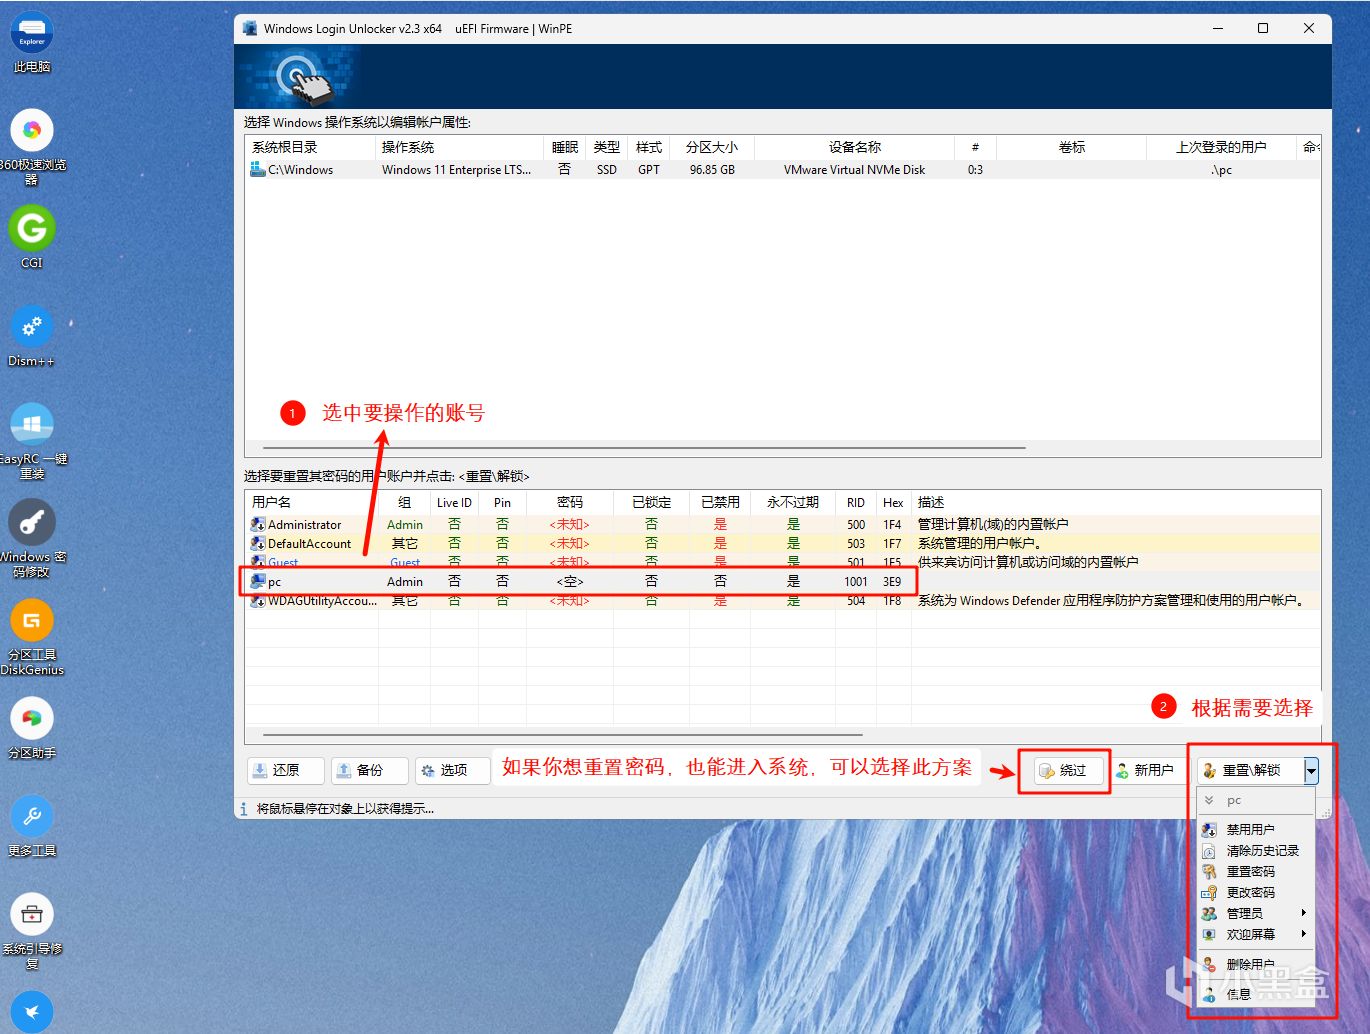Click the 上次登录的用户 column header
This screenshot has width=1370, height=1034.
[x=1221, y=147]
